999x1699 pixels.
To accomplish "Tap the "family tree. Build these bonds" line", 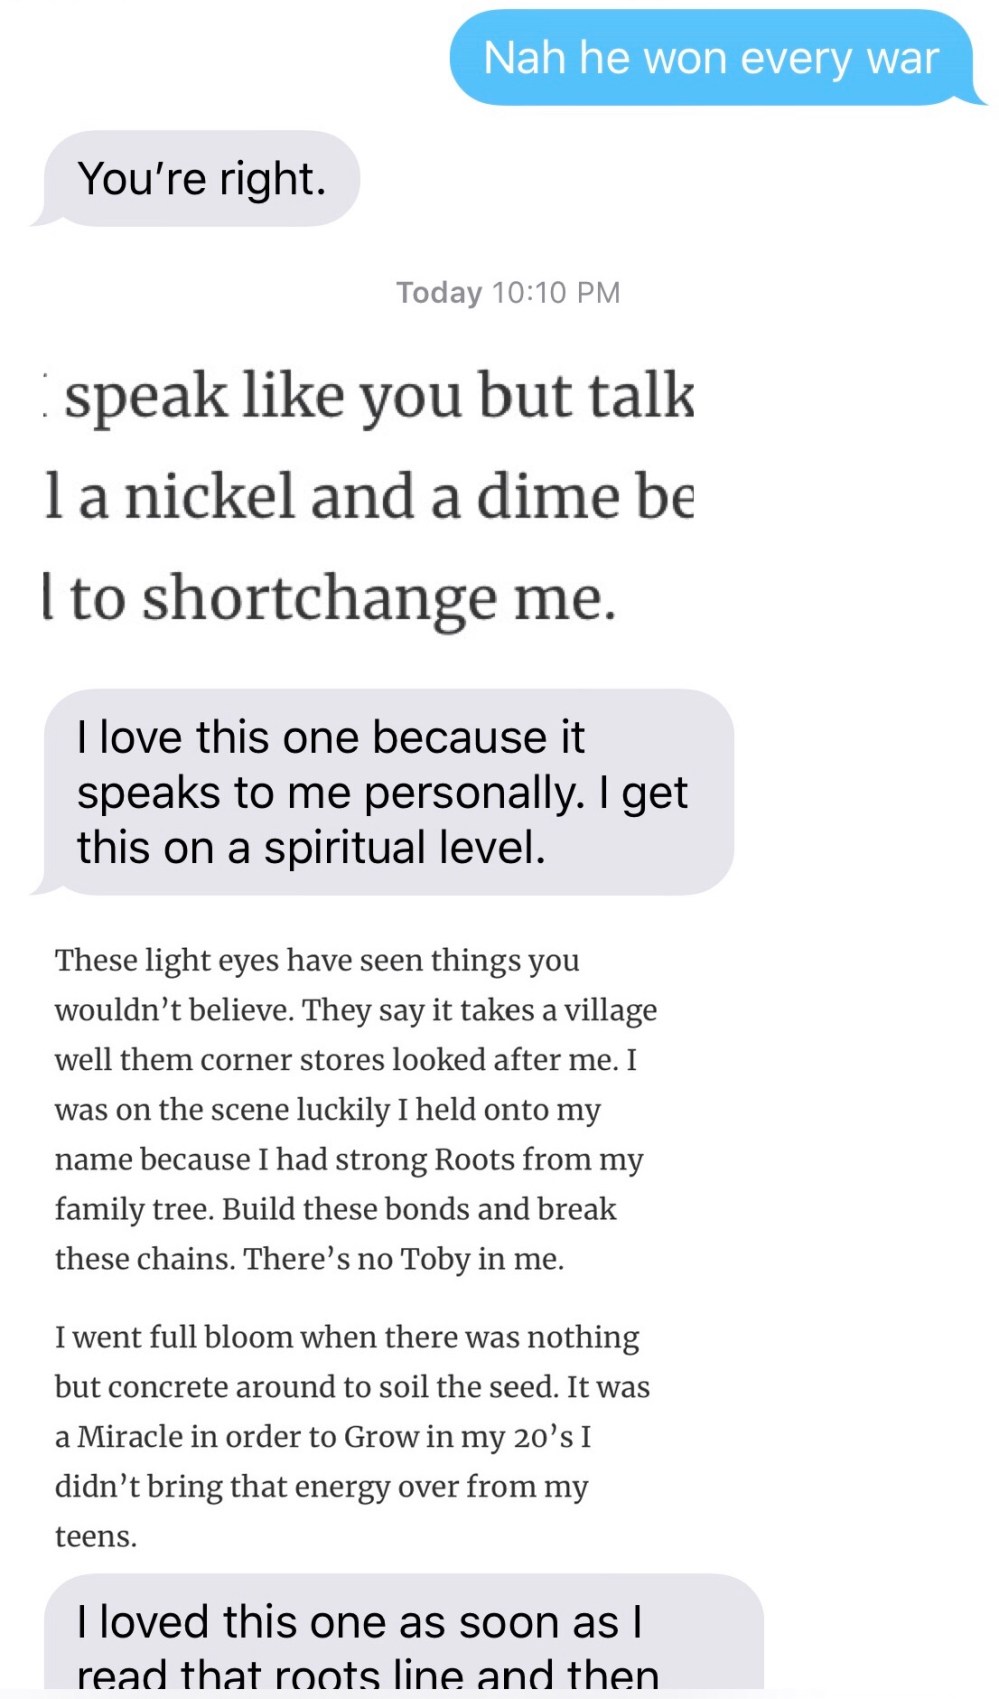I will point(335,1209).
